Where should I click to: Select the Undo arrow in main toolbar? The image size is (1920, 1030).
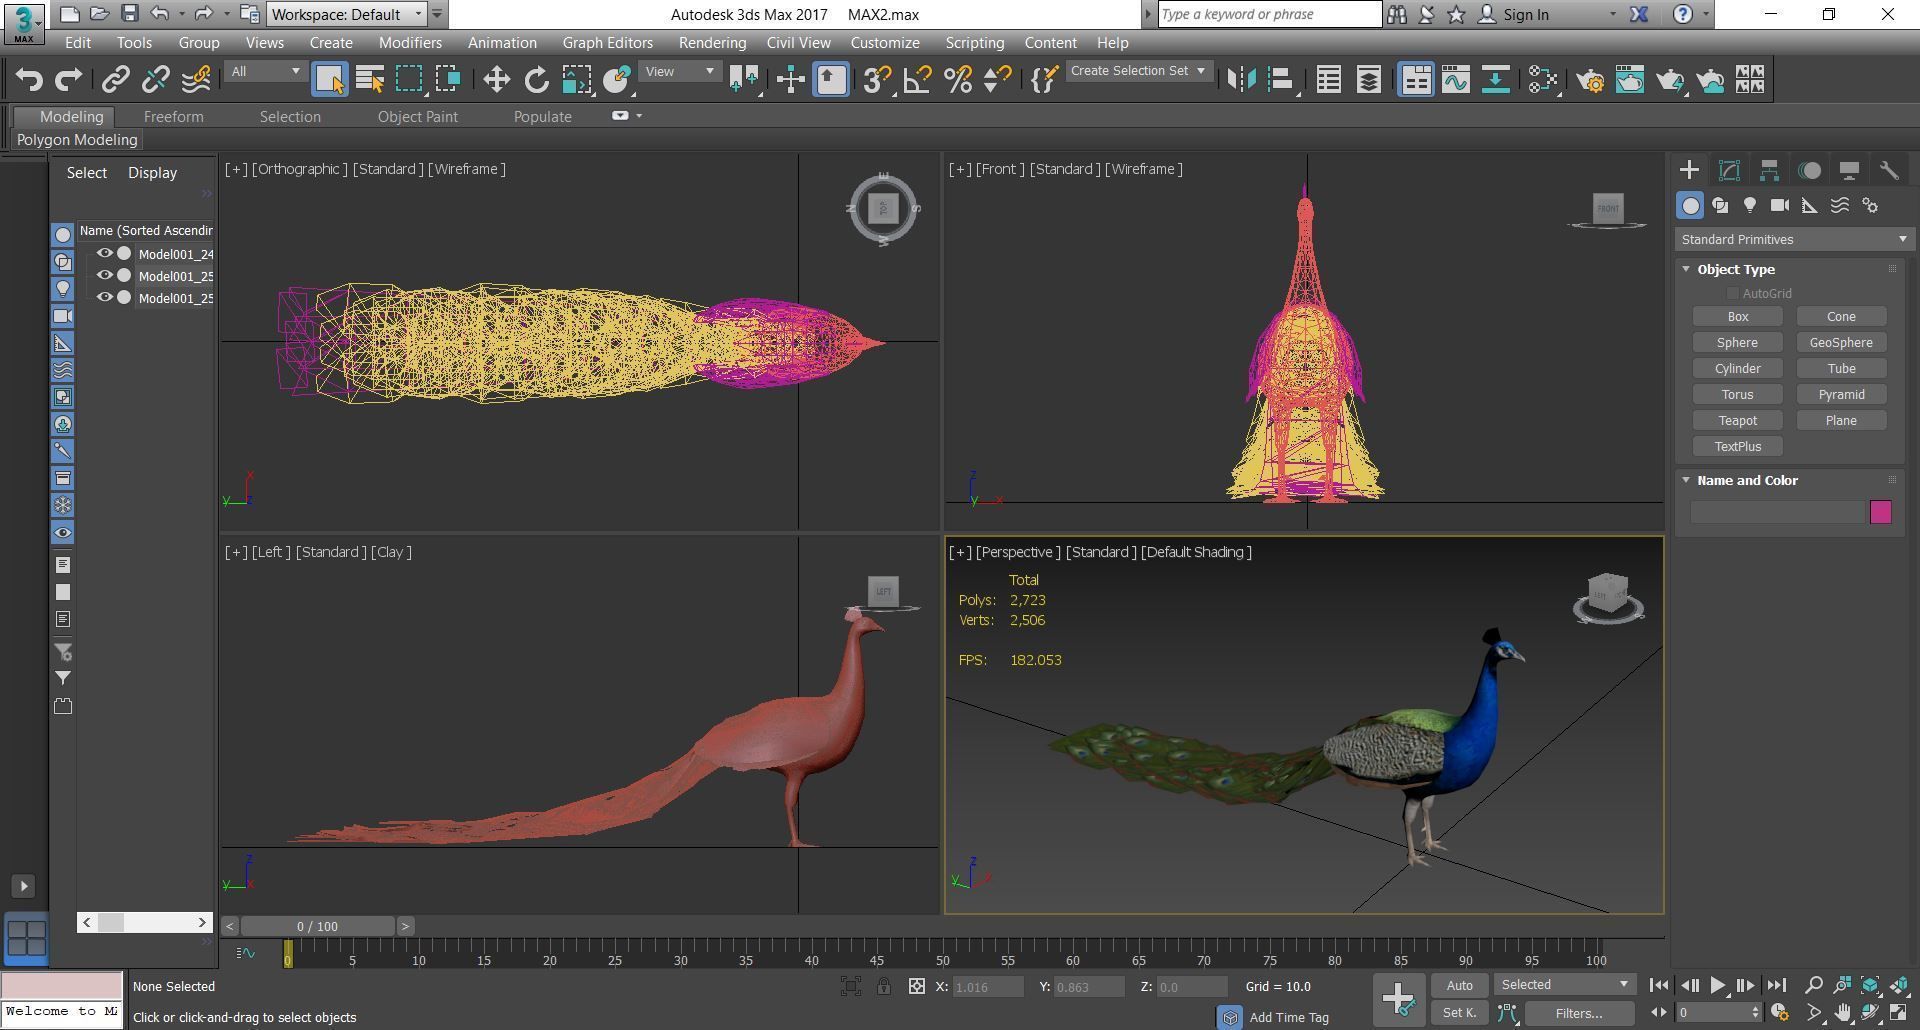point(29,79)
